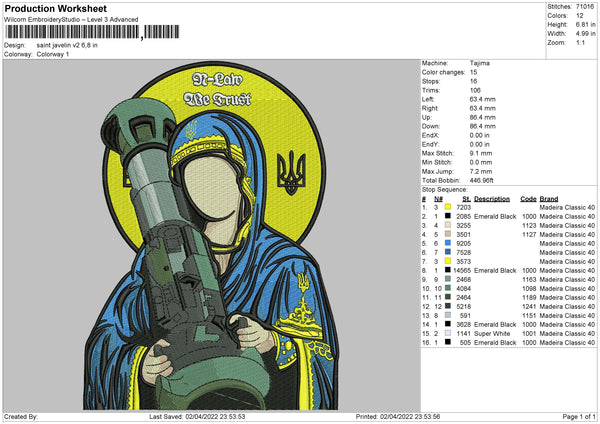600x424 pixels.
Task: Click the Zoom value 1:1
Action: [x=580, y=42]
